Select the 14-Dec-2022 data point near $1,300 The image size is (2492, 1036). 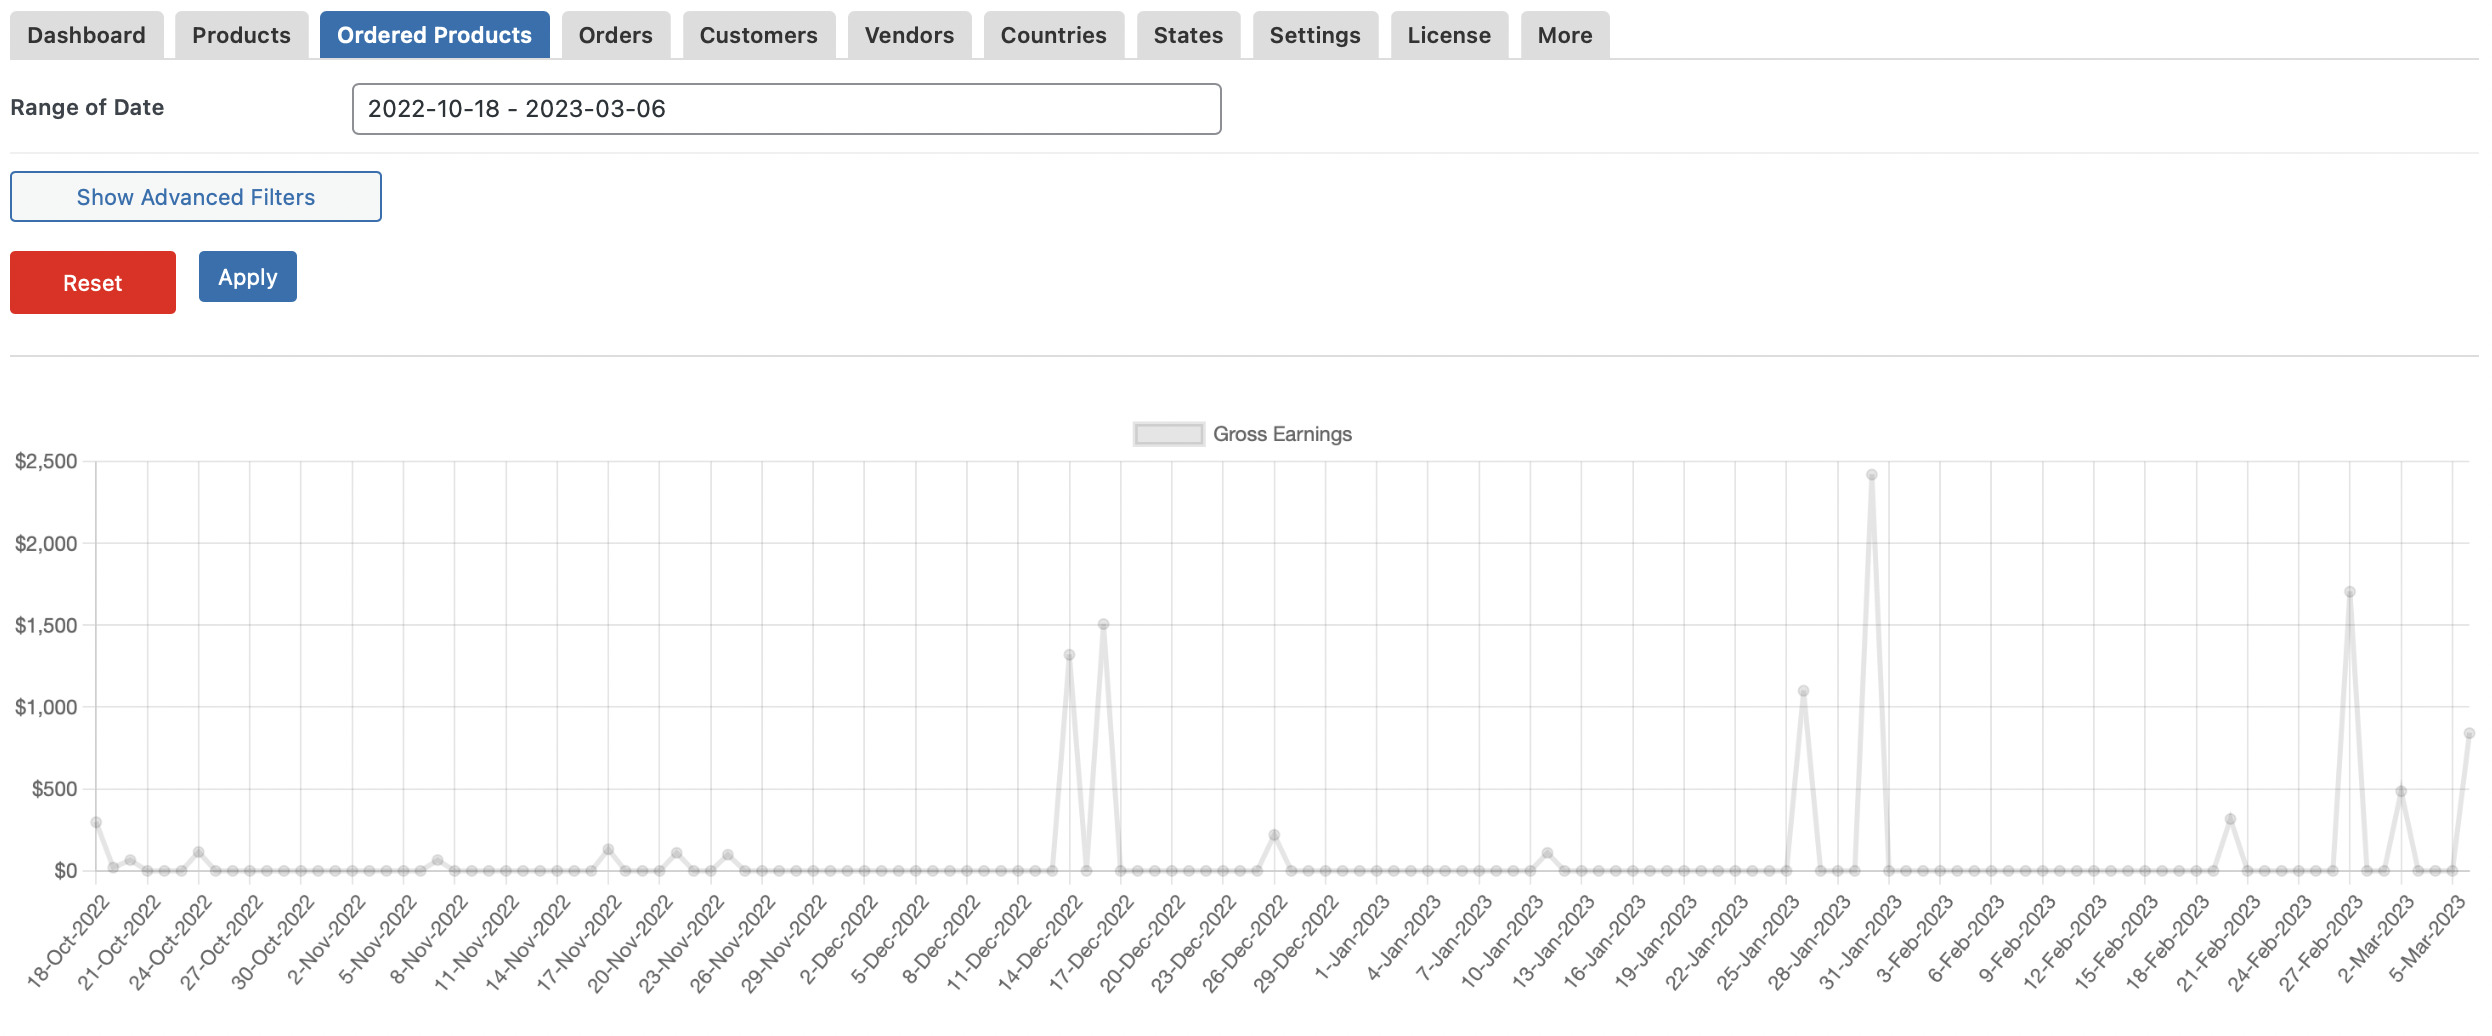(x=1069, y=655)
